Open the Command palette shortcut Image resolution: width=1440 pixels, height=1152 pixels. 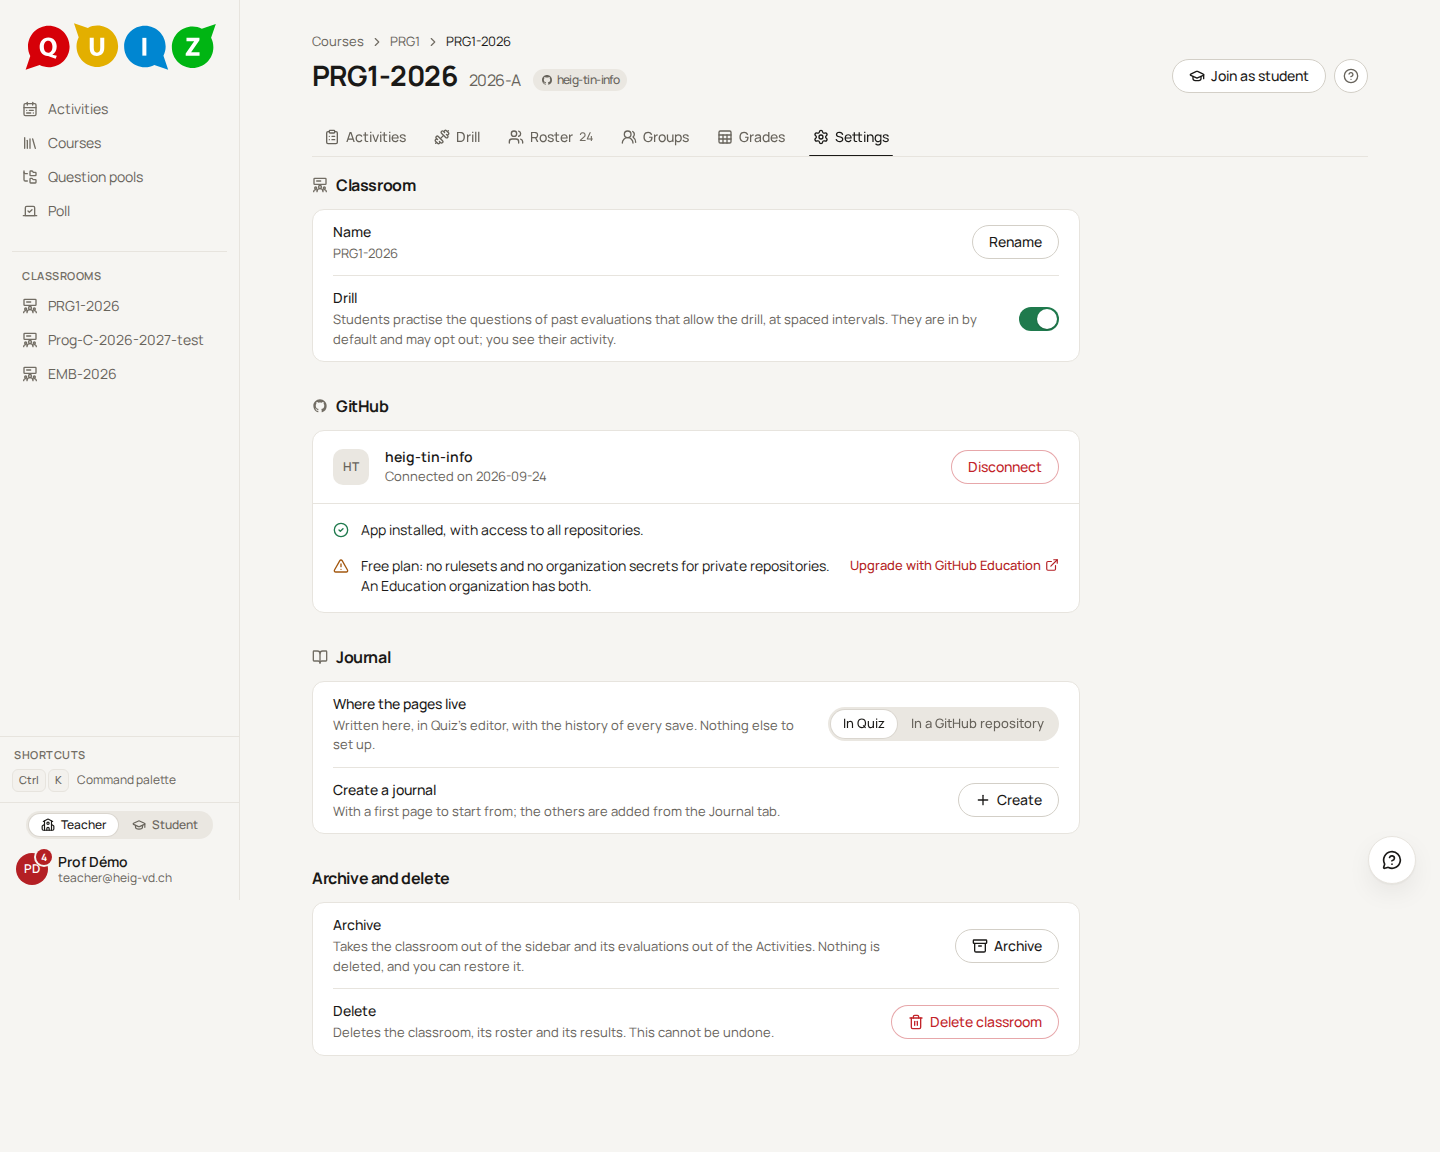95,780
